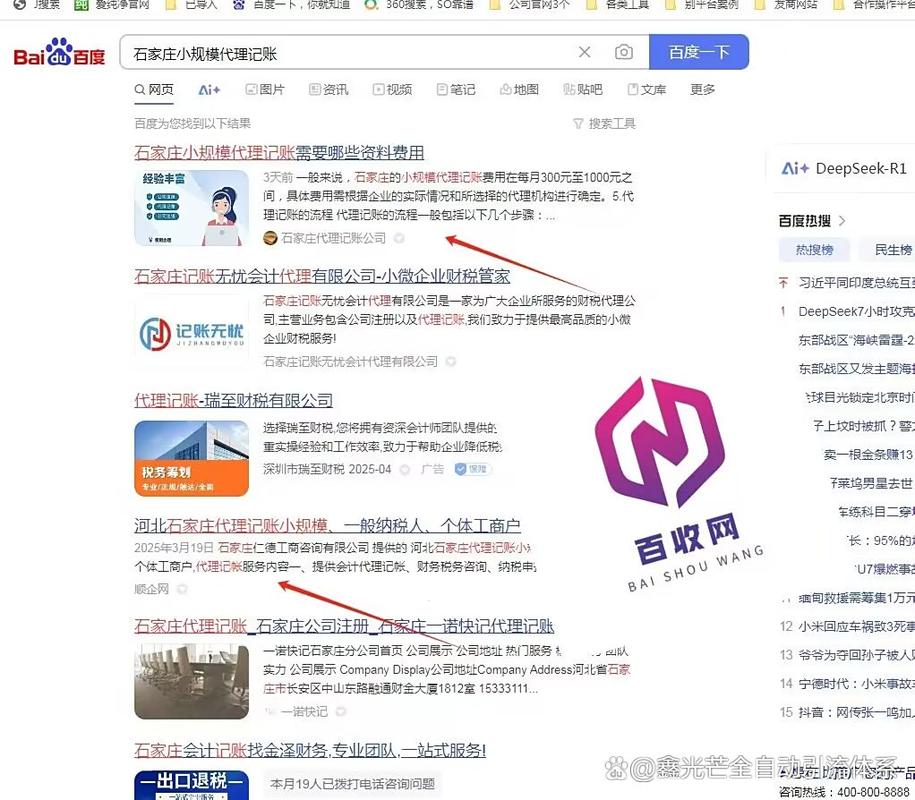Open source link 顺企网
The width and height of the screenshot is (915, 800).
tap(151, 589)
